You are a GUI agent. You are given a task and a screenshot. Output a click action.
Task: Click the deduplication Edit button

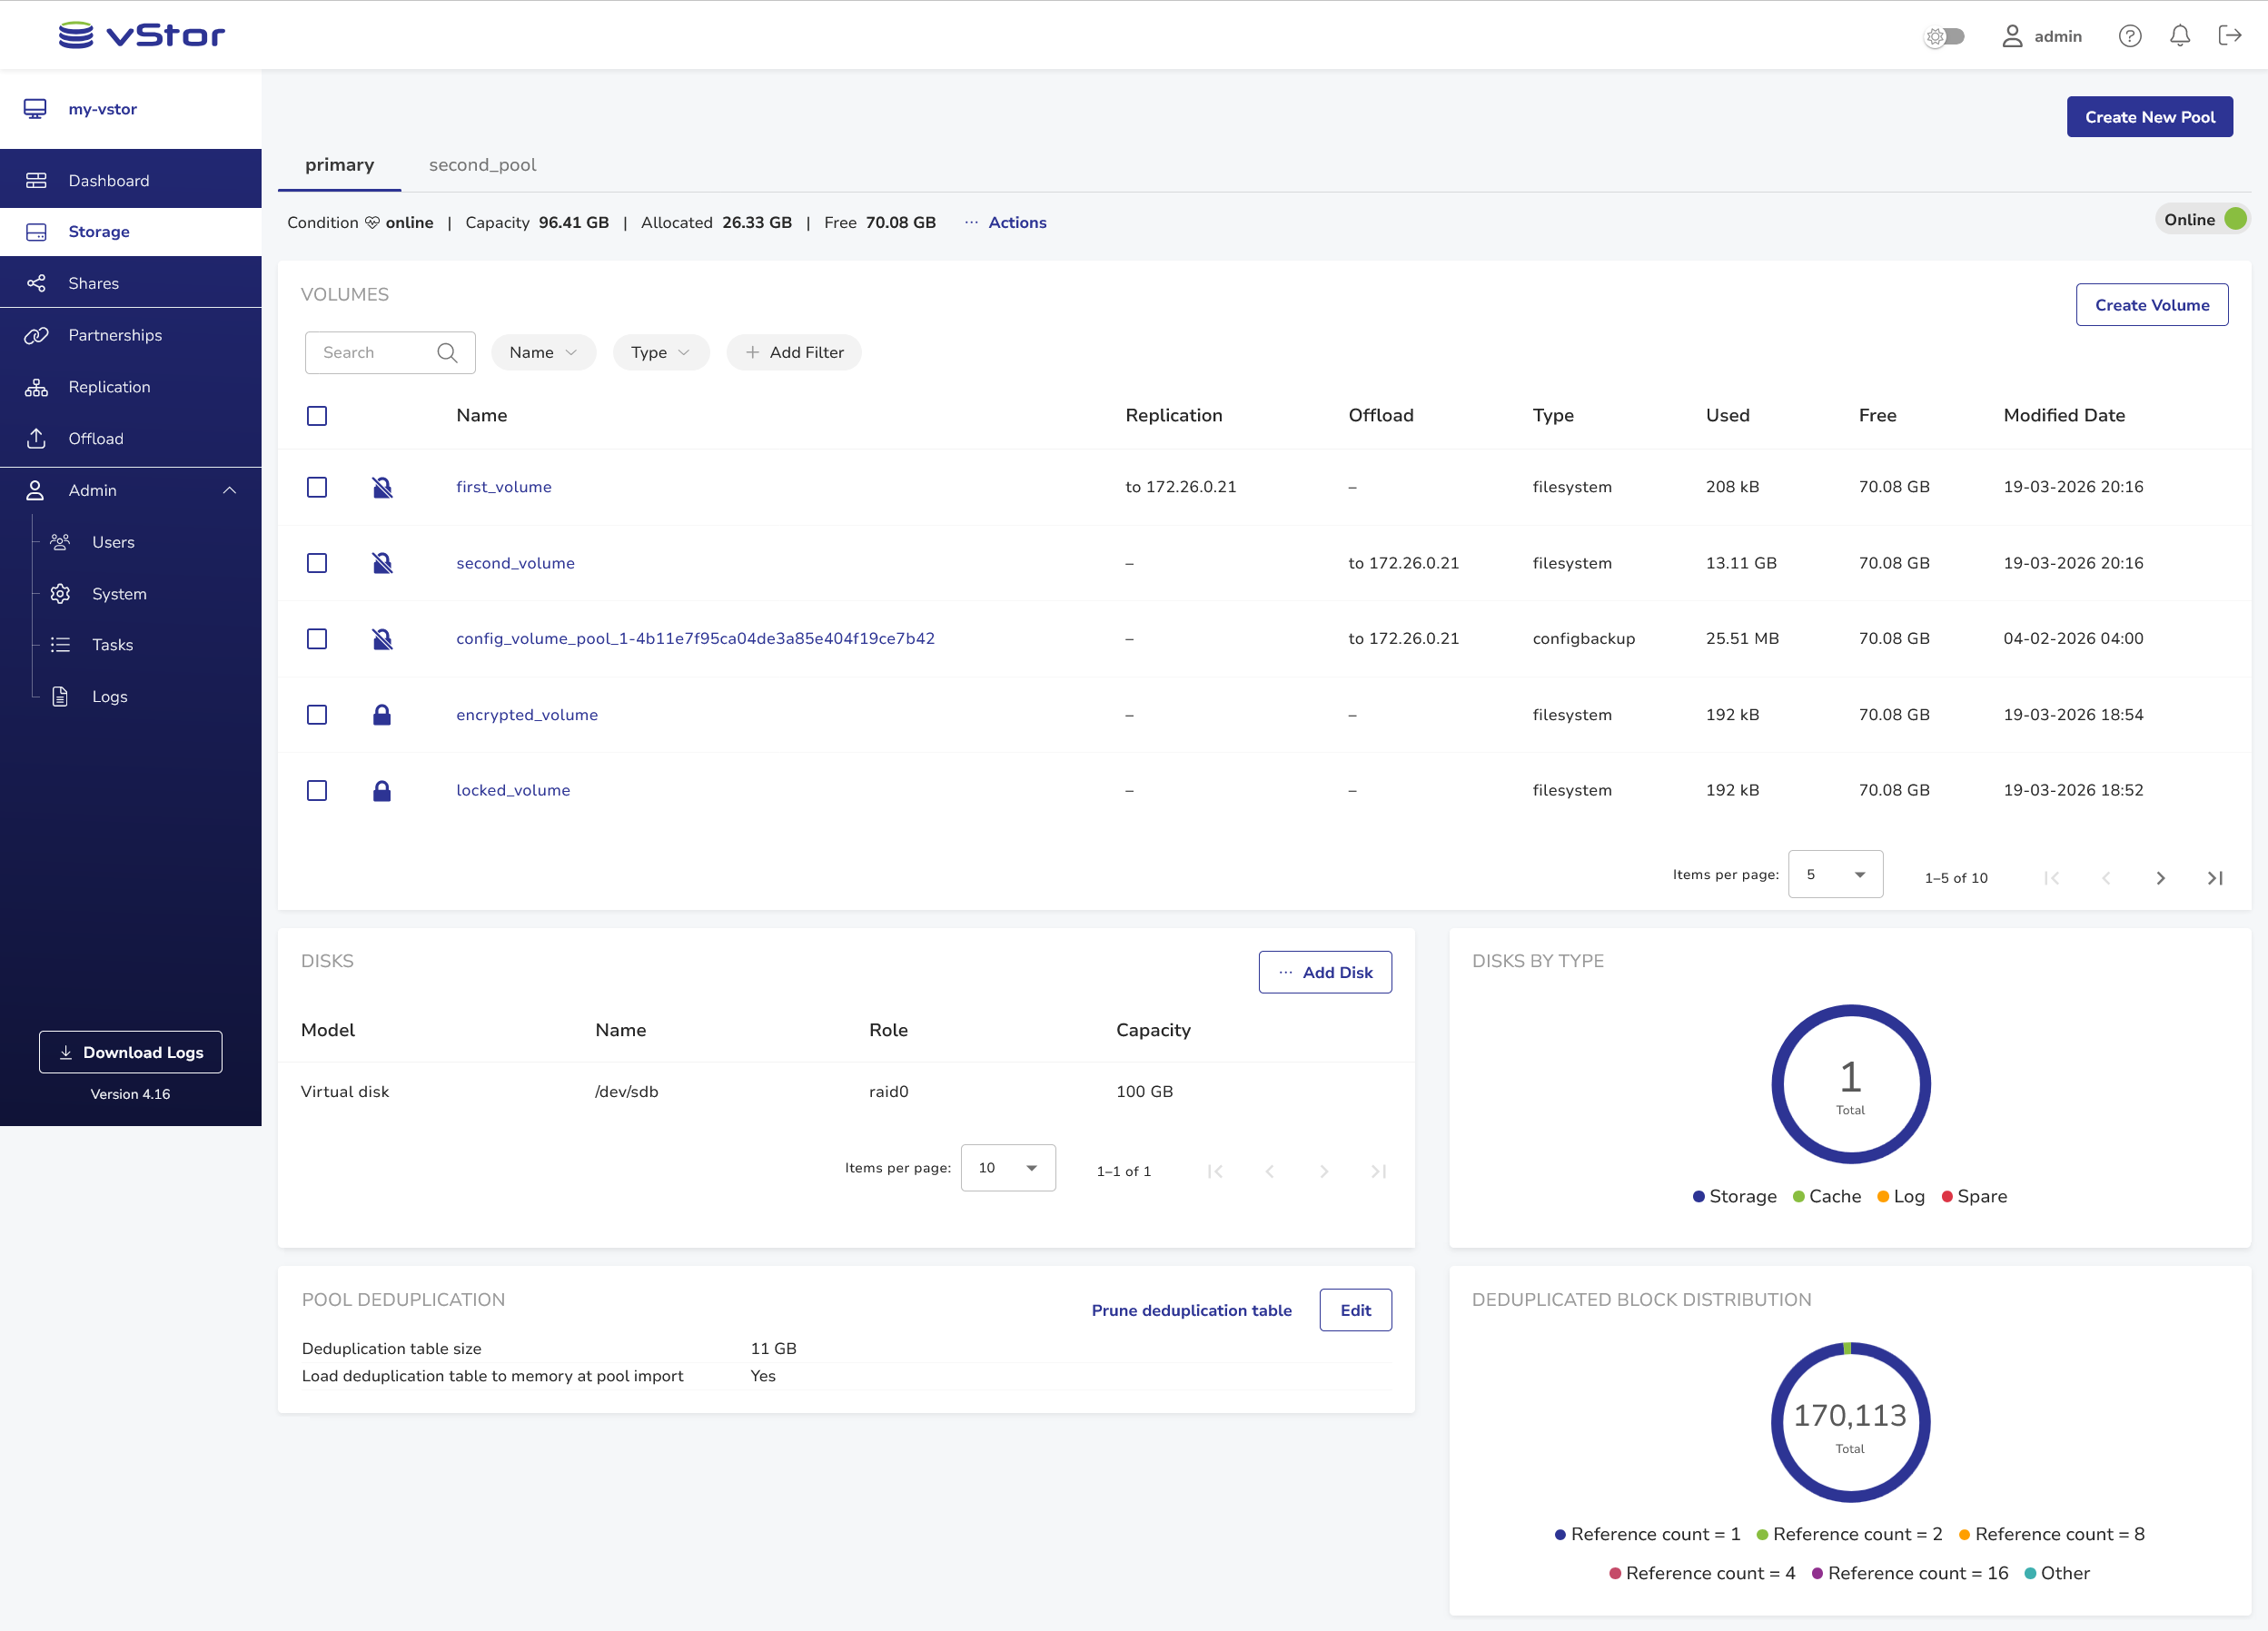[1356, 1310]
